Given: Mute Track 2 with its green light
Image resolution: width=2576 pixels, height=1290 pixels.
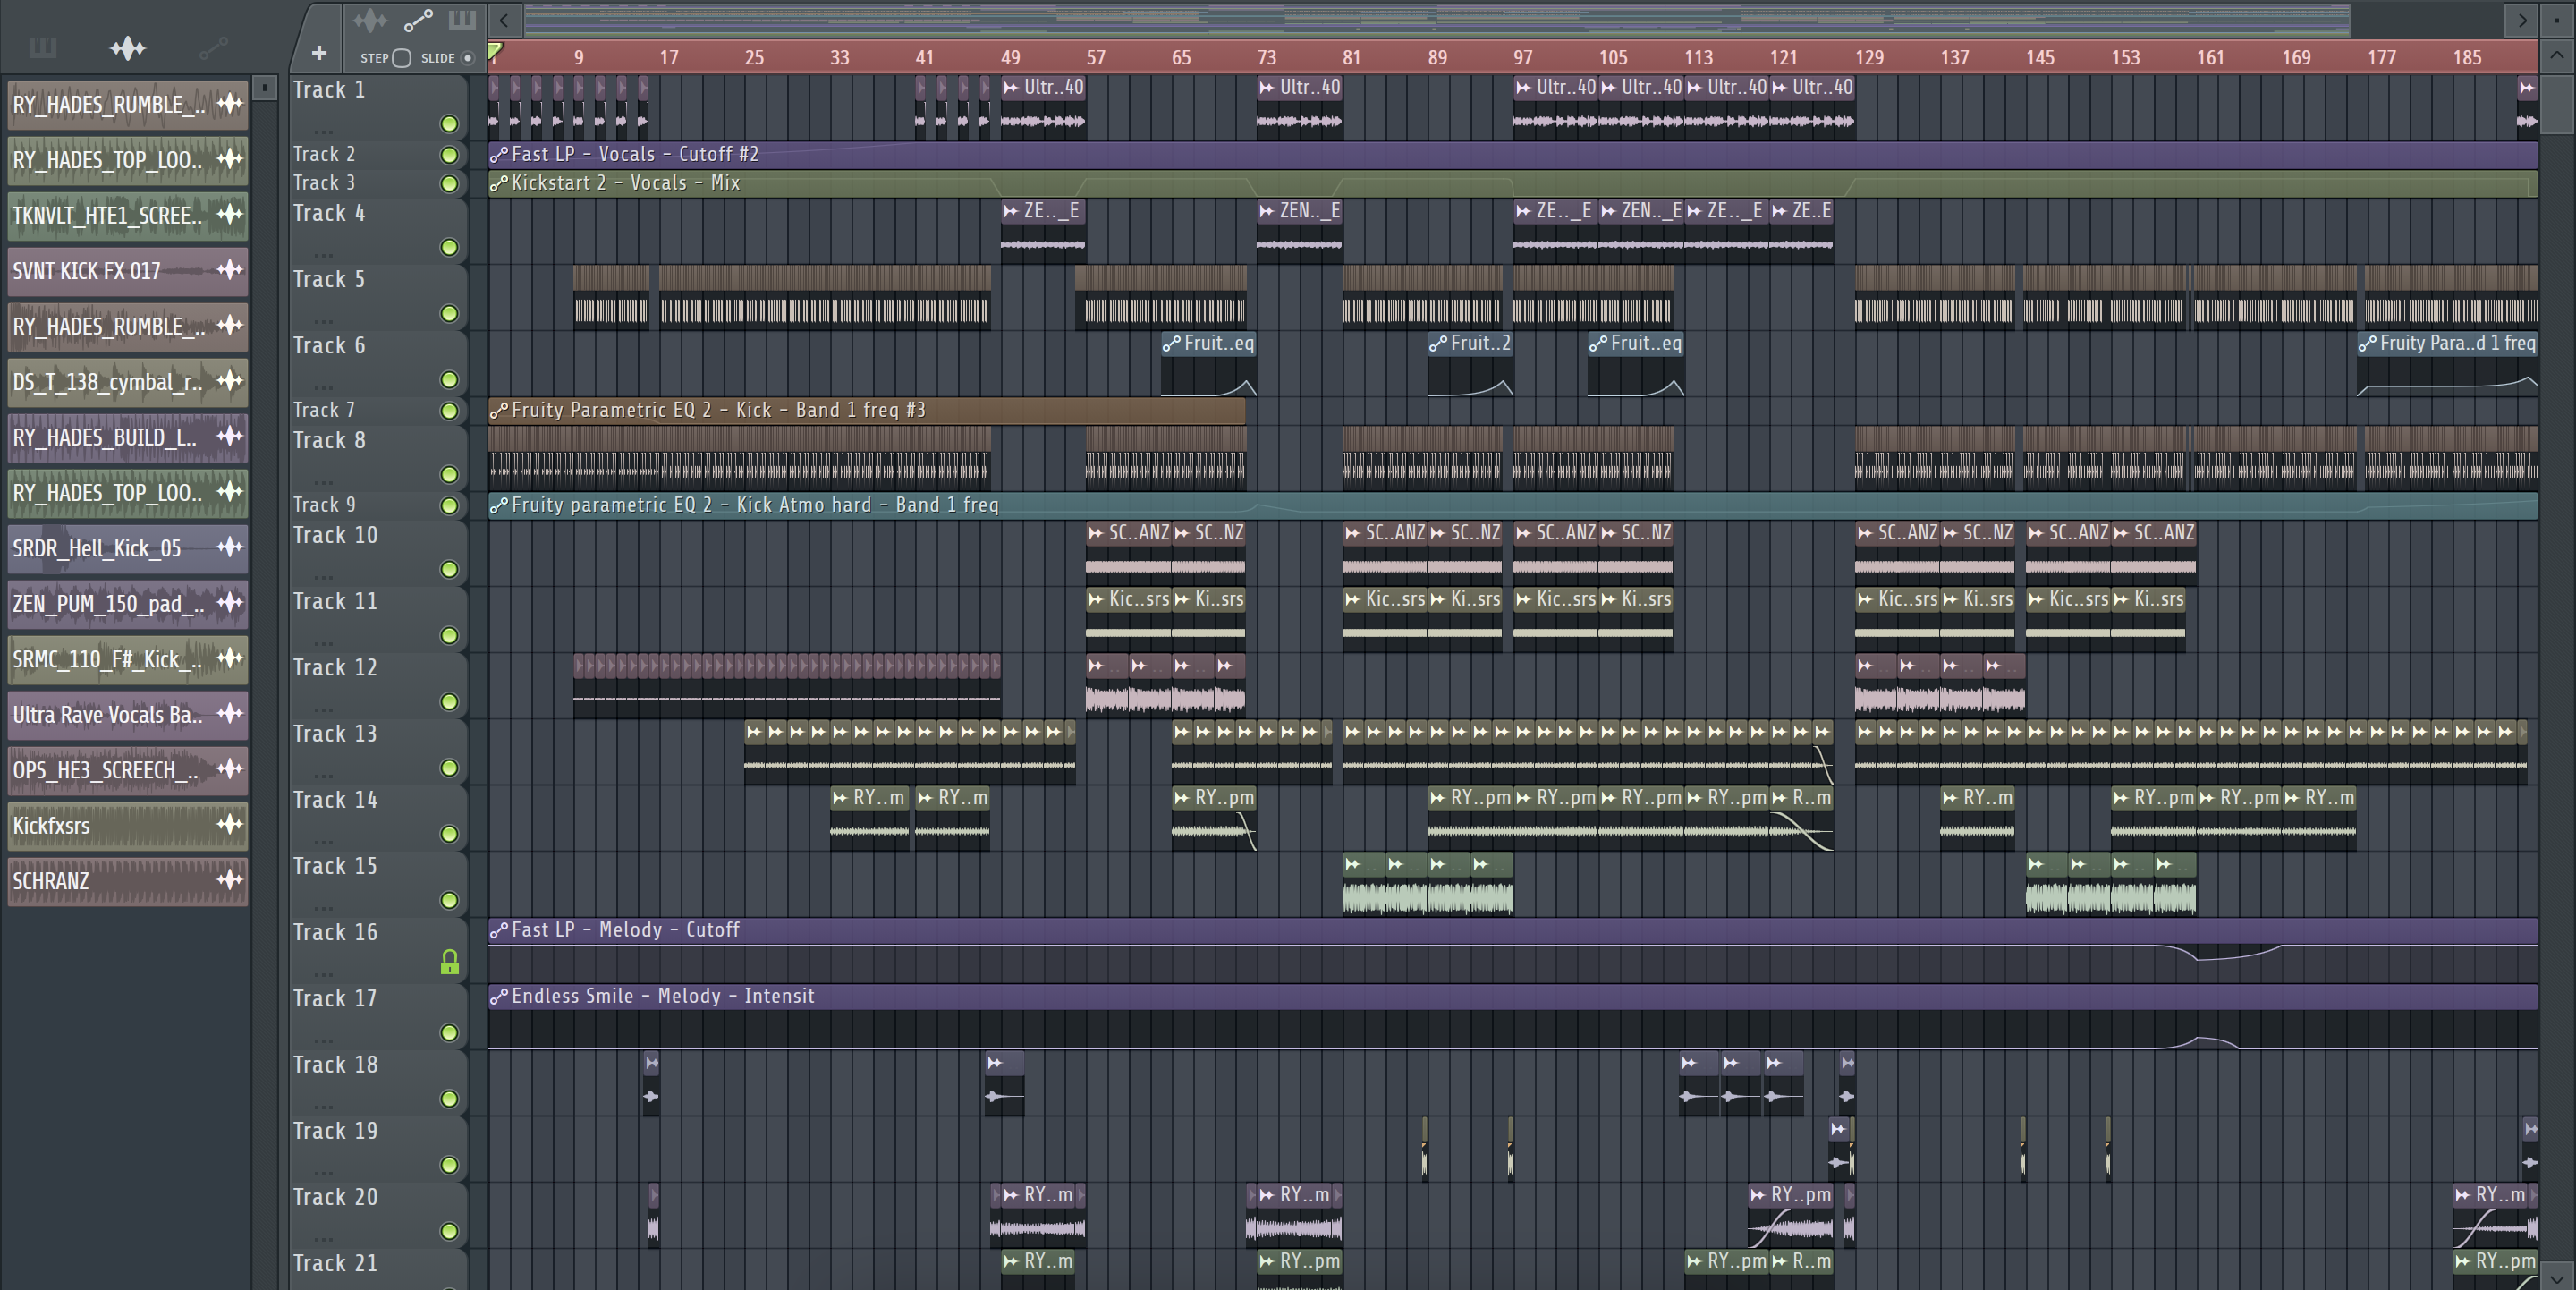Looking at the screenshot, I should pos(449,155).
